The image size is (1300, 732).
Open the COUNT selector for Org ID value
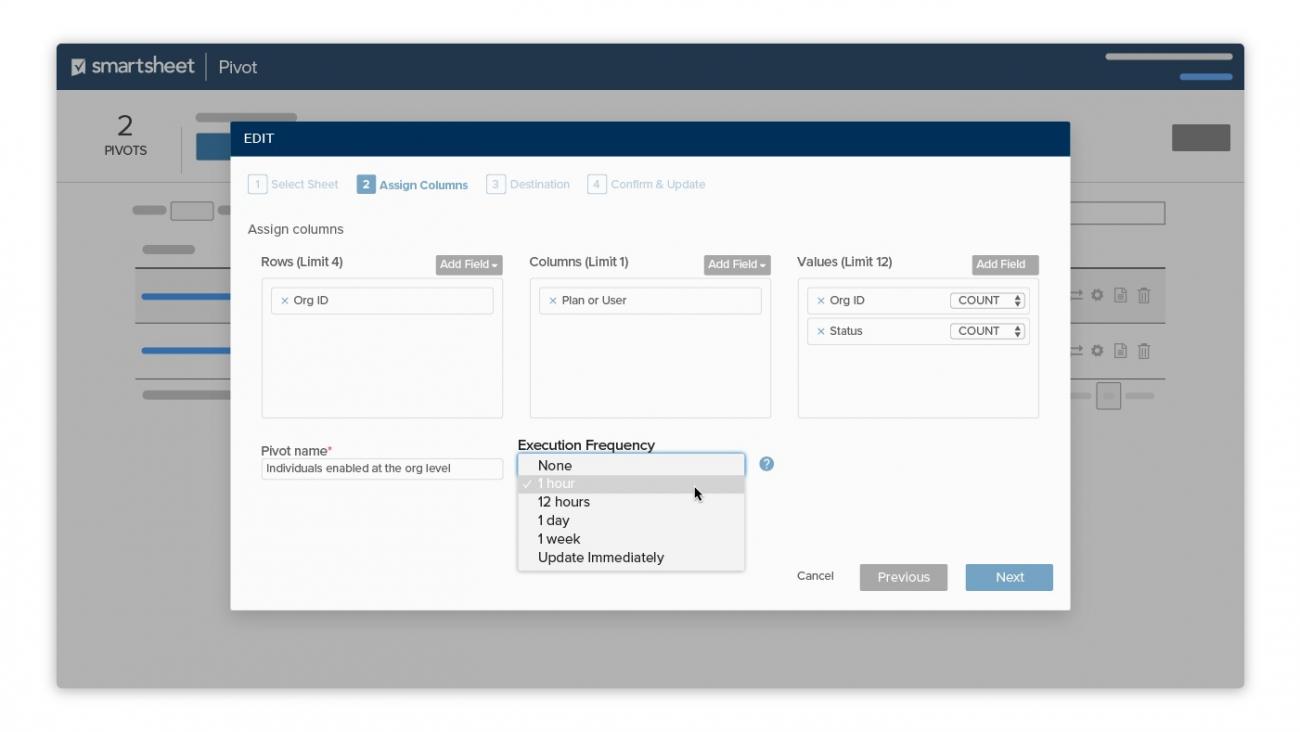988,300
